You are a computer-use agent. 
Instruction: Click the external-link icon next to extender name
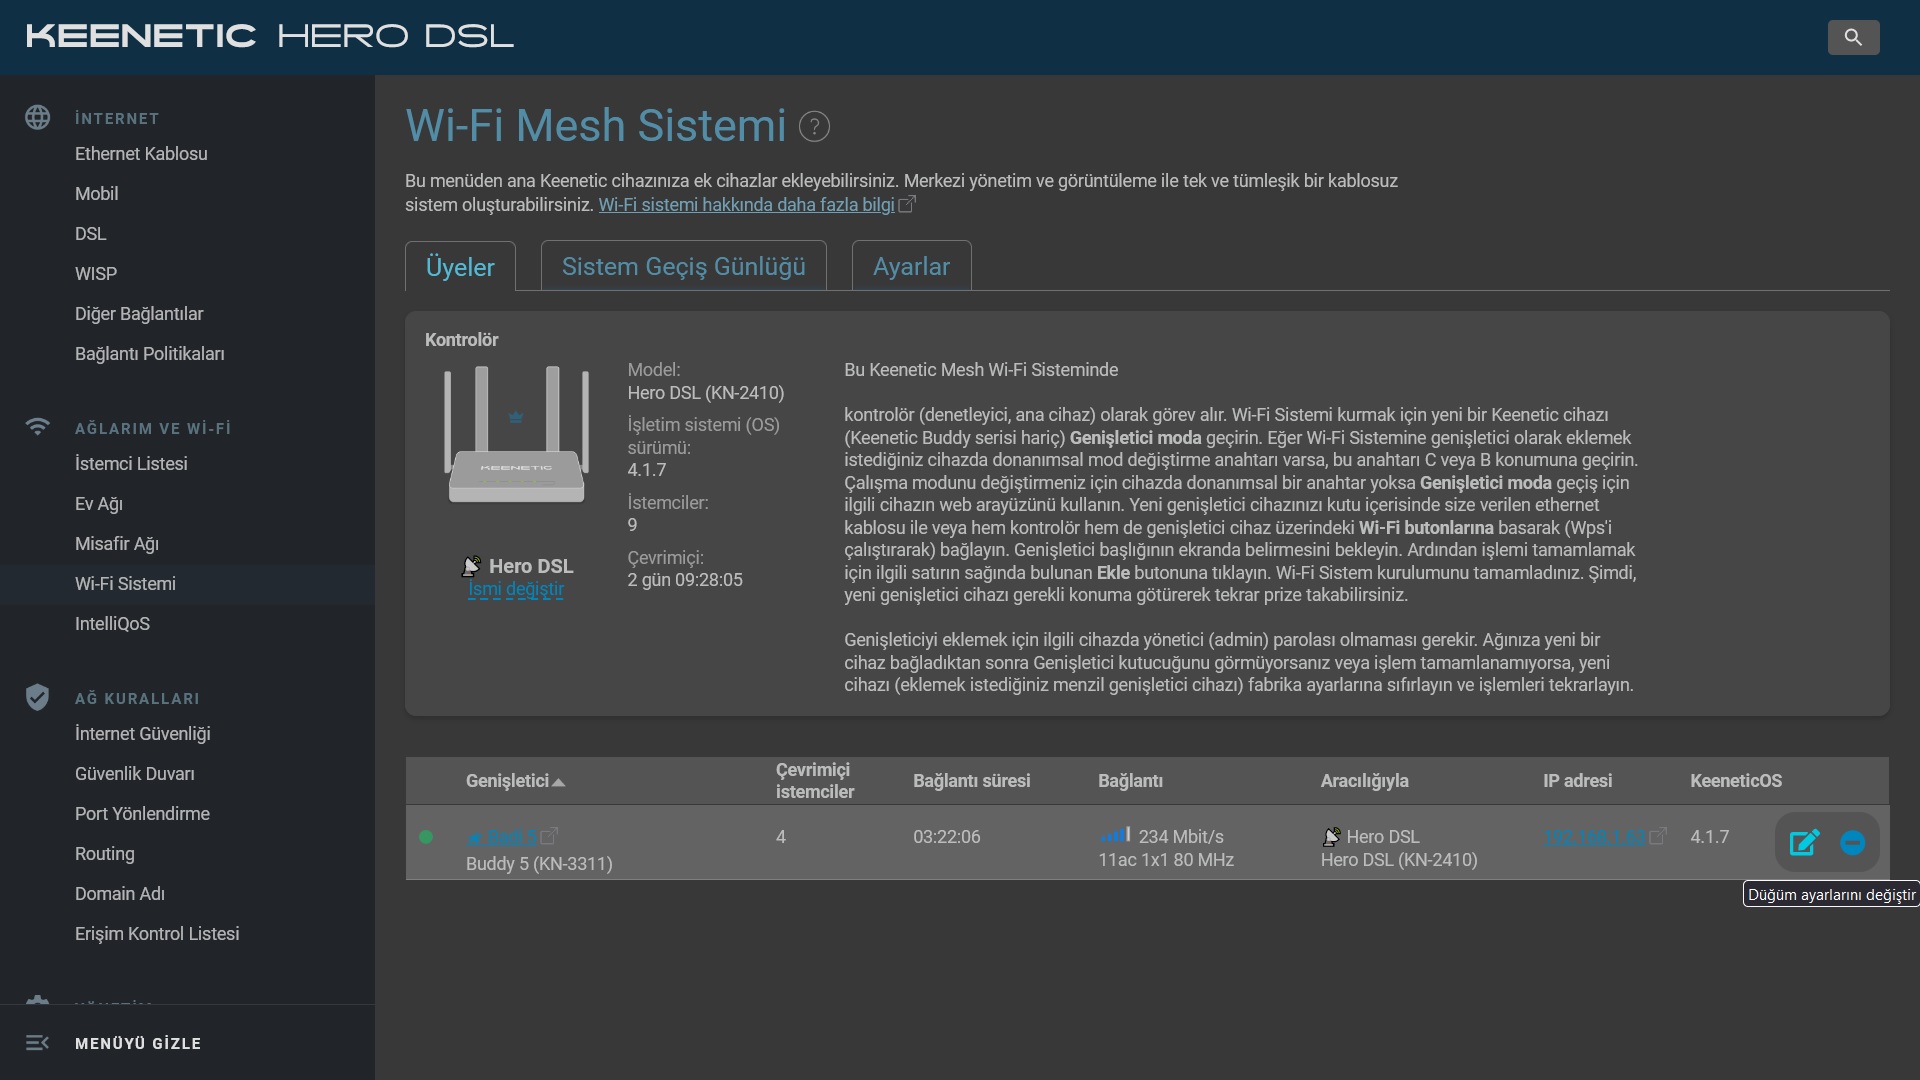tap(549, 835)
